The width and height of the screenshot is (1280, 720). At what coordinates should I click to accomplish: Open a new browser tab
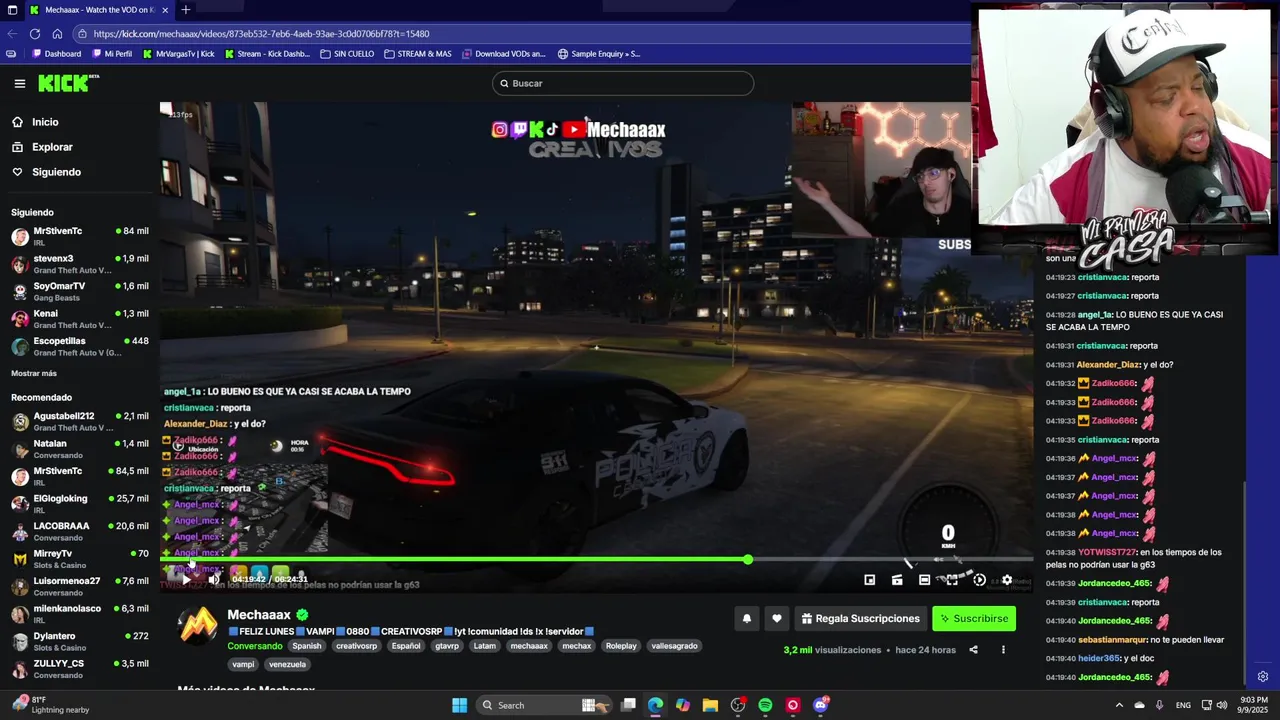click(185, 10)
